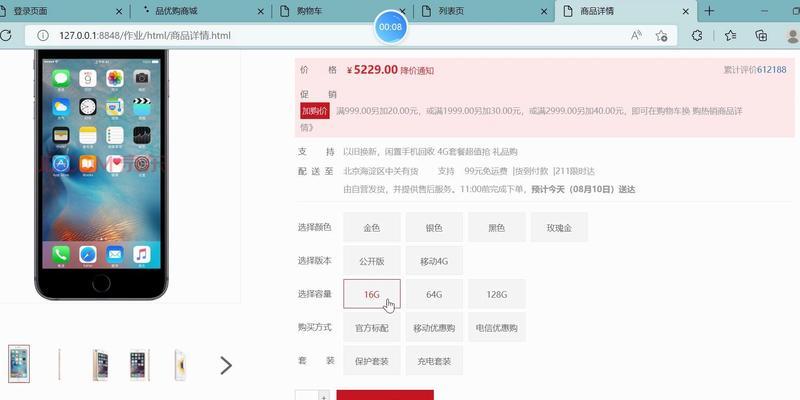Add this page to favorites star

[662, 36]
